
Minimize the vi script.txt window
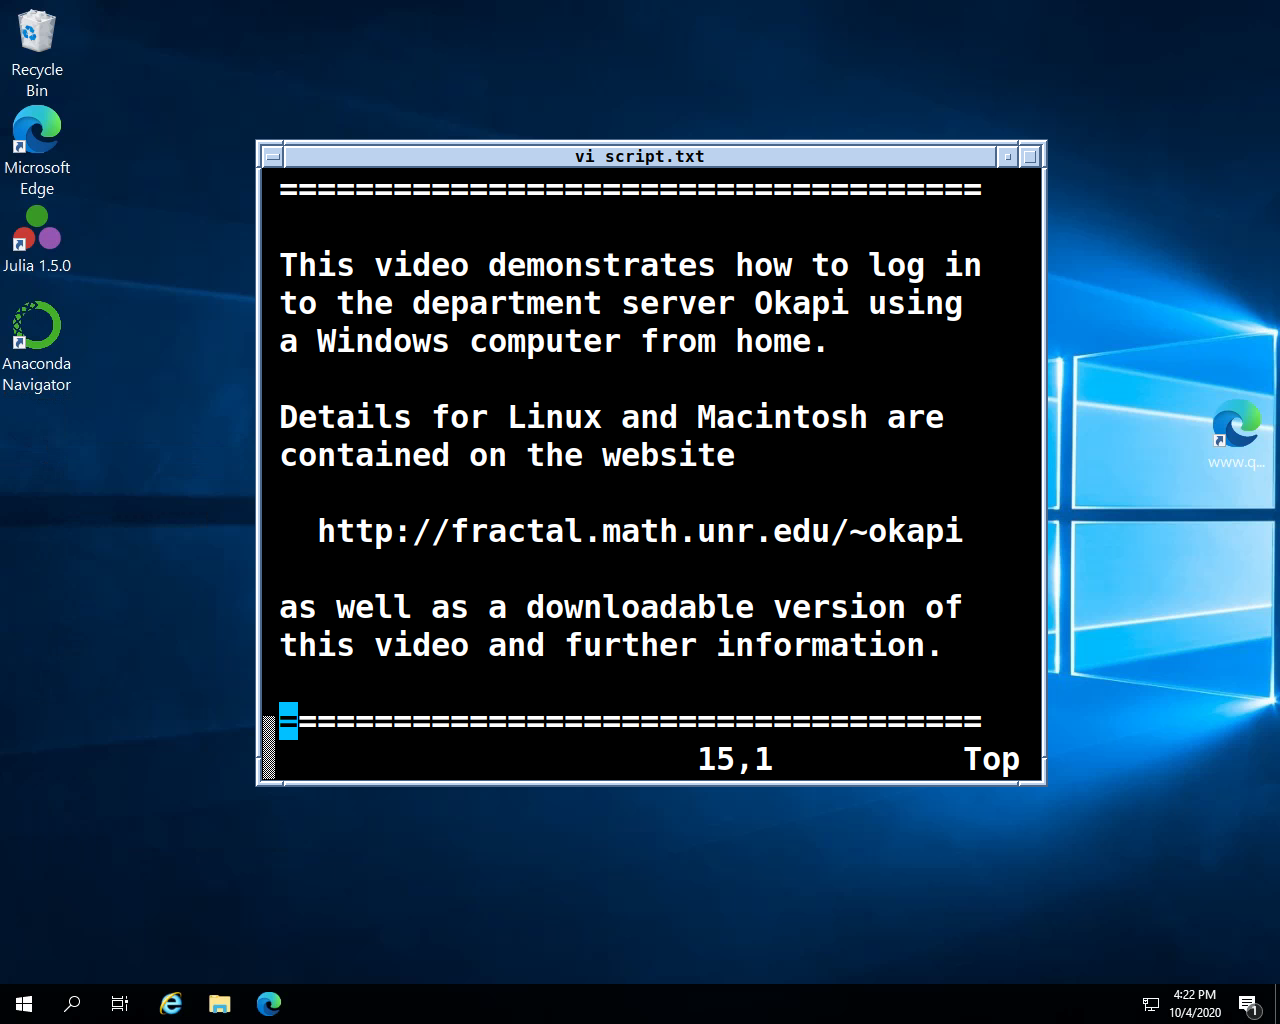[x=1008, y=156]
